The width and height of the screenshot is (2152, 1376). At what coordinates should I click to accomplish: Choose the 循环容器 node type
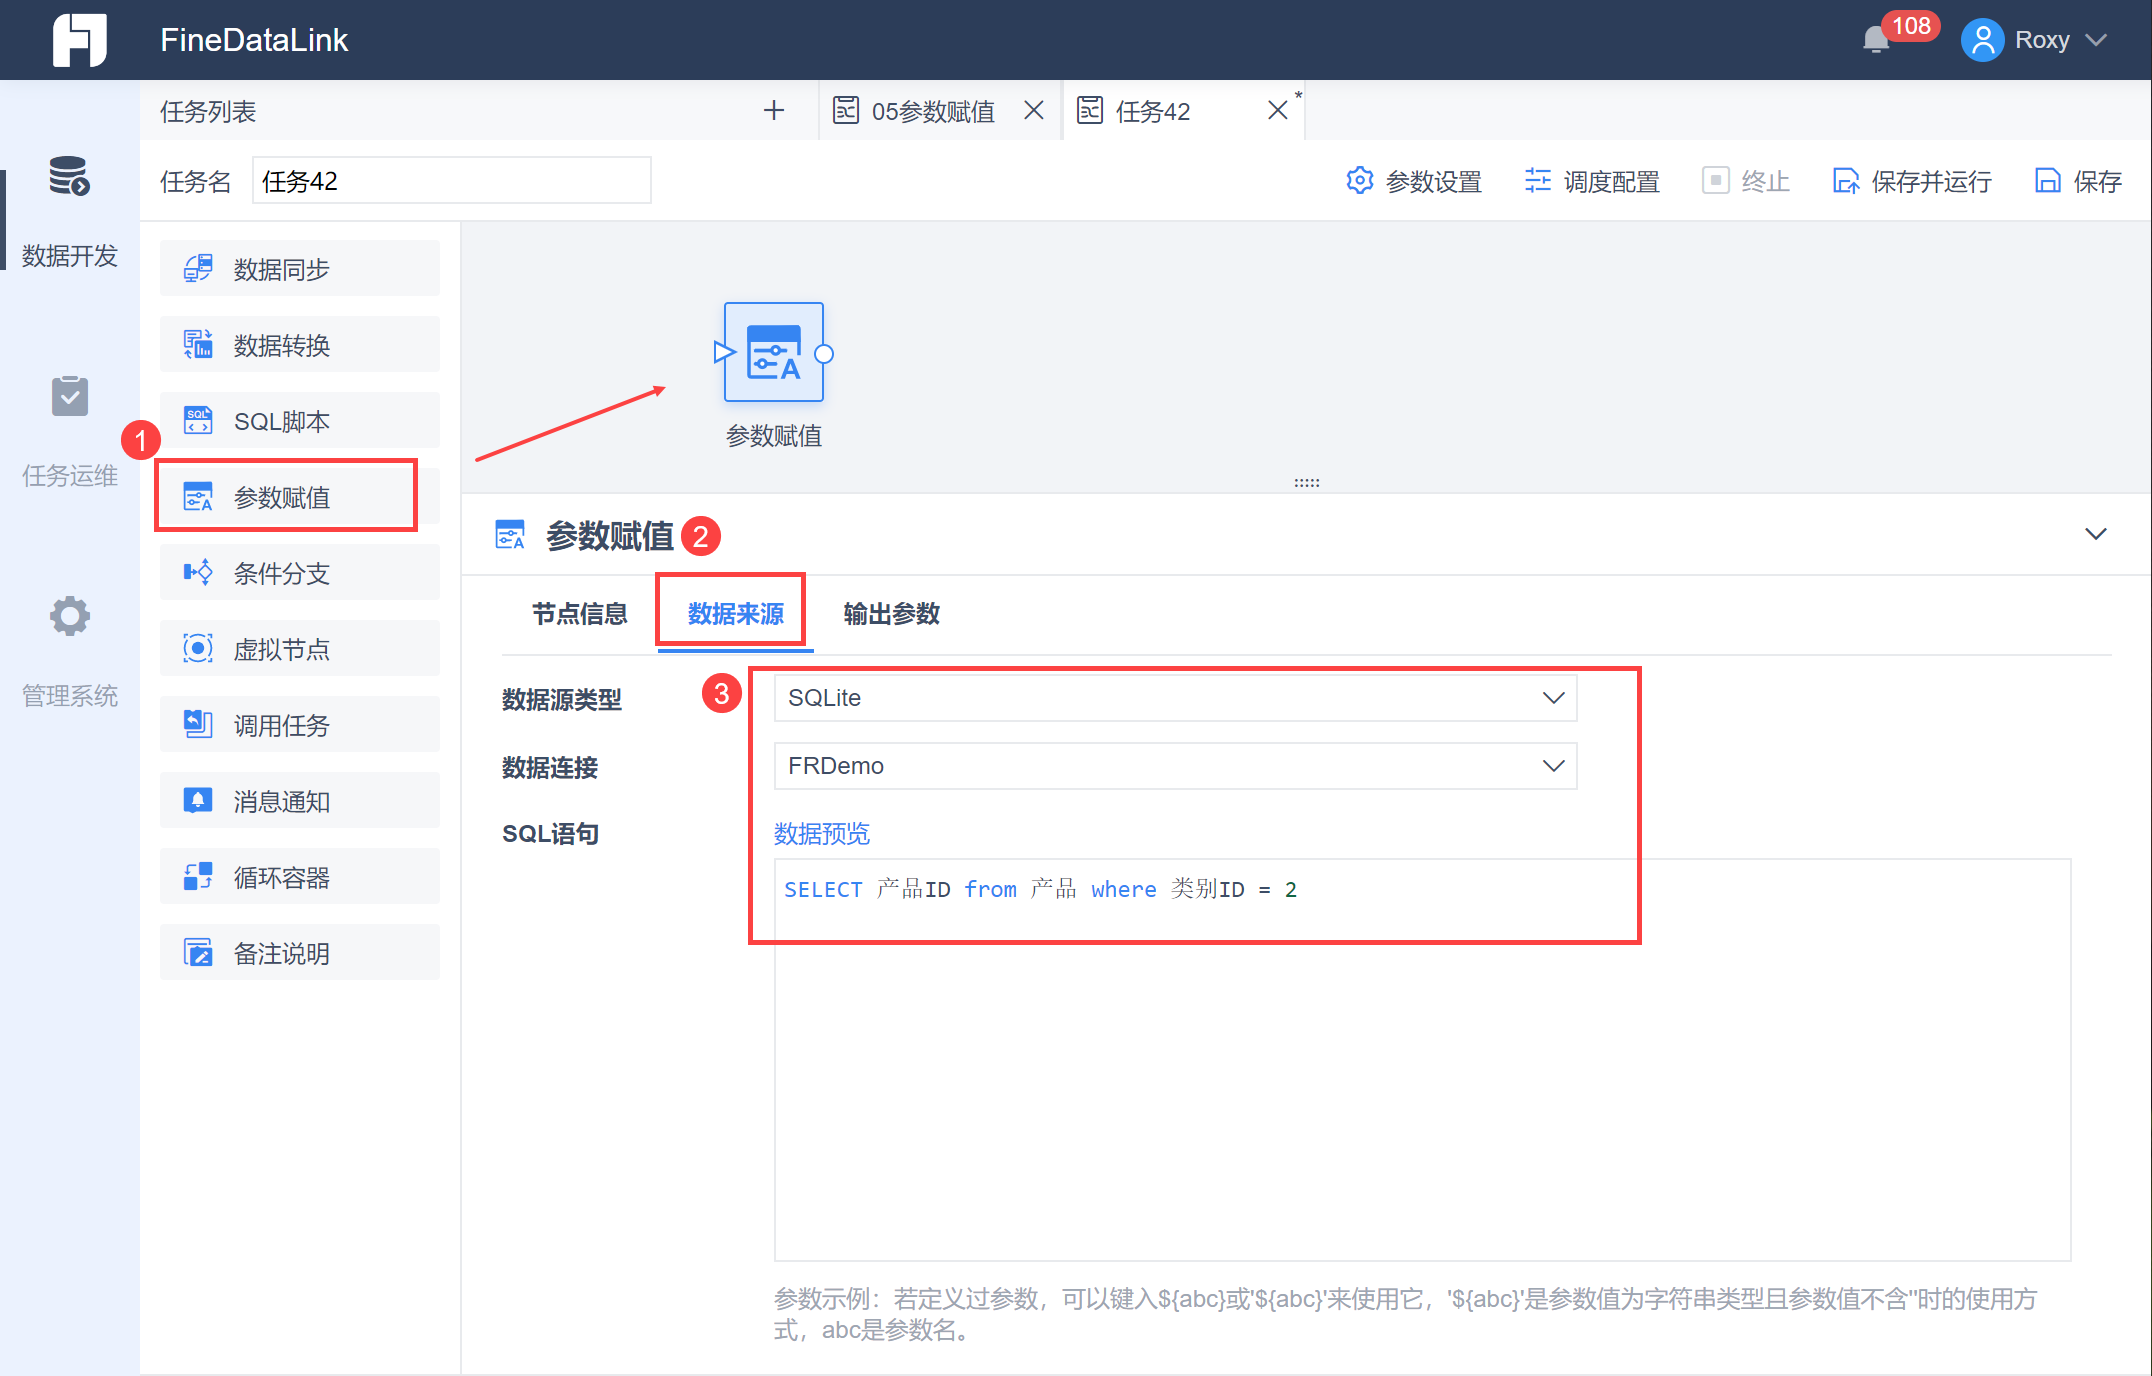299,877
